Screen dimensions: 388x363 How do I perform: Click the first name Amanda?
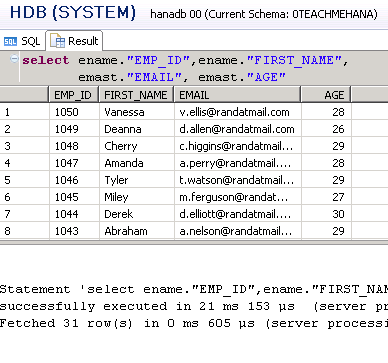pyautogui.click(x=124, y=163)
